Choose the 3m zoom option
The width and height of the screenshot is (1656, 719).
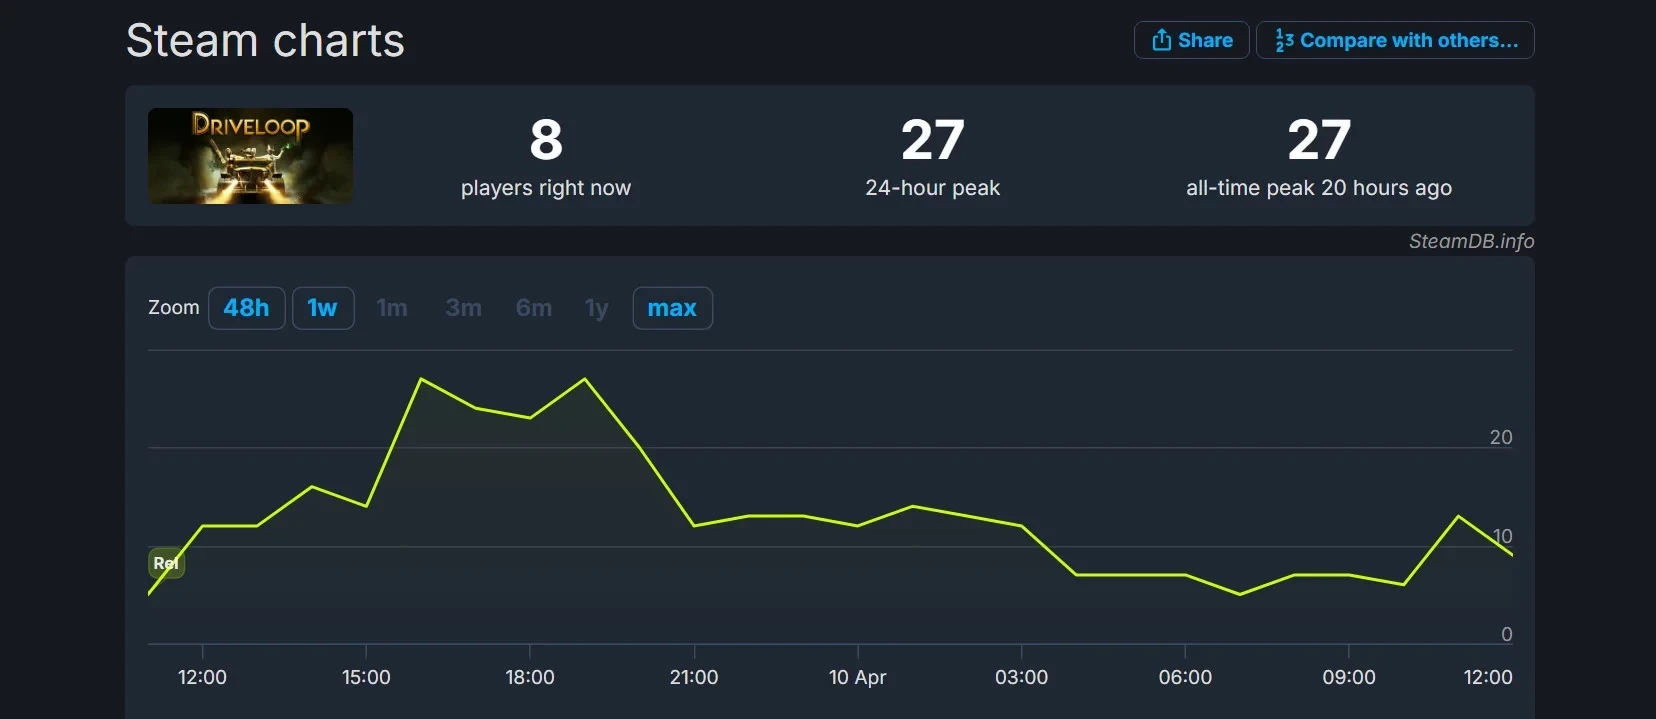463,308
